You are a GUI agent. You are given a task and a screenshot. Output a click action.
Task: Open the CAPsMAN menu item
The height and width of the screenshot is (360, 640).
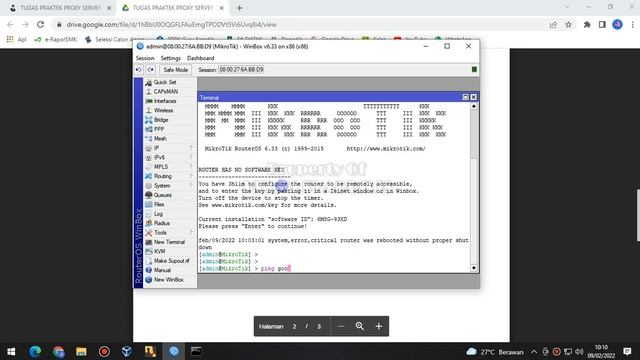[x=165, y=91]
